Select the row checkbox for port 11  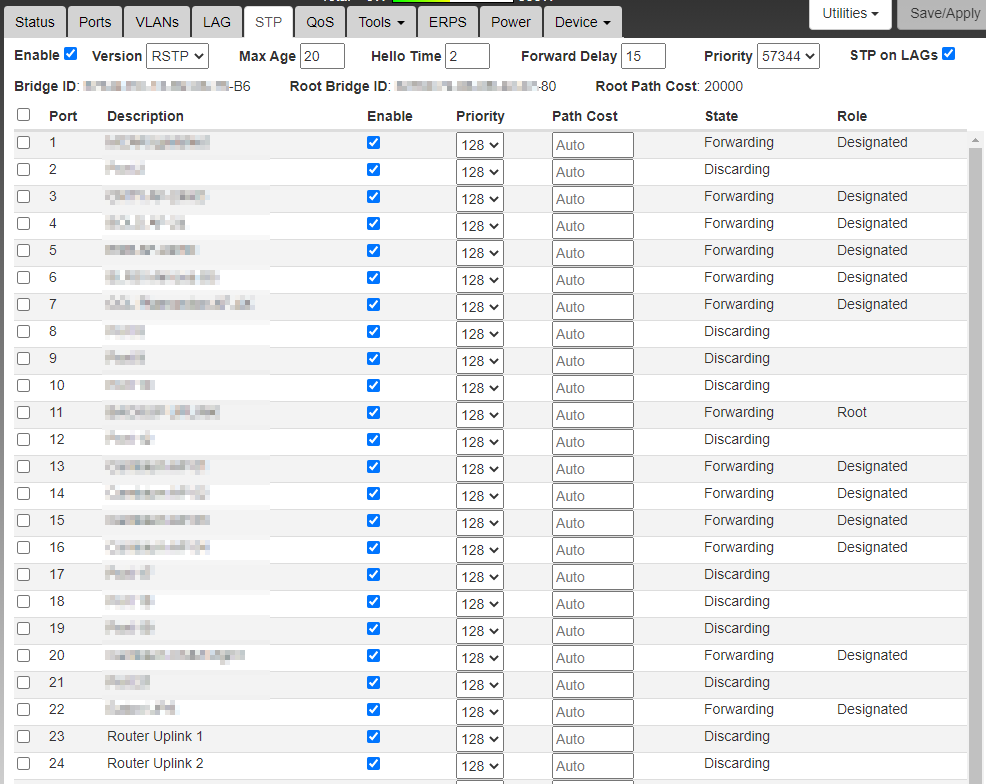click(x=23, y=413)
